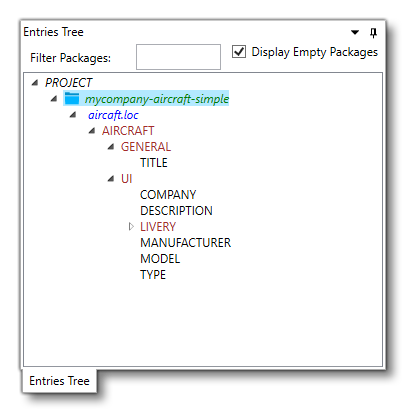Collapse the aircaft.loc file node

point(73,115)
